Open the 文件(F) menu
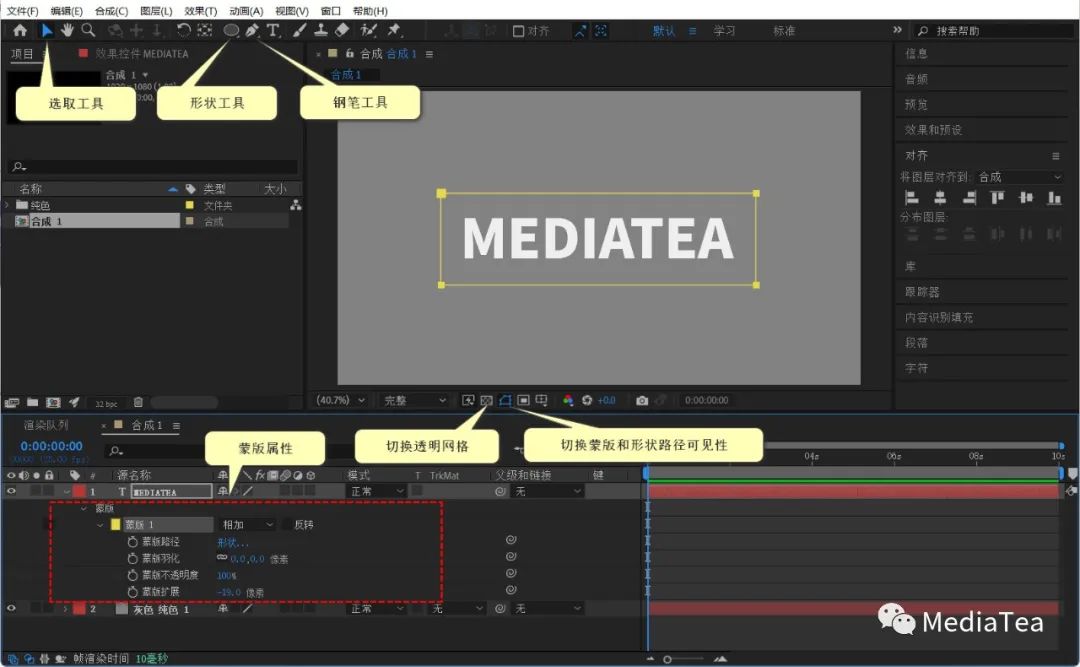Viewport: 1080px width, 667px height. tap(22, 11)
